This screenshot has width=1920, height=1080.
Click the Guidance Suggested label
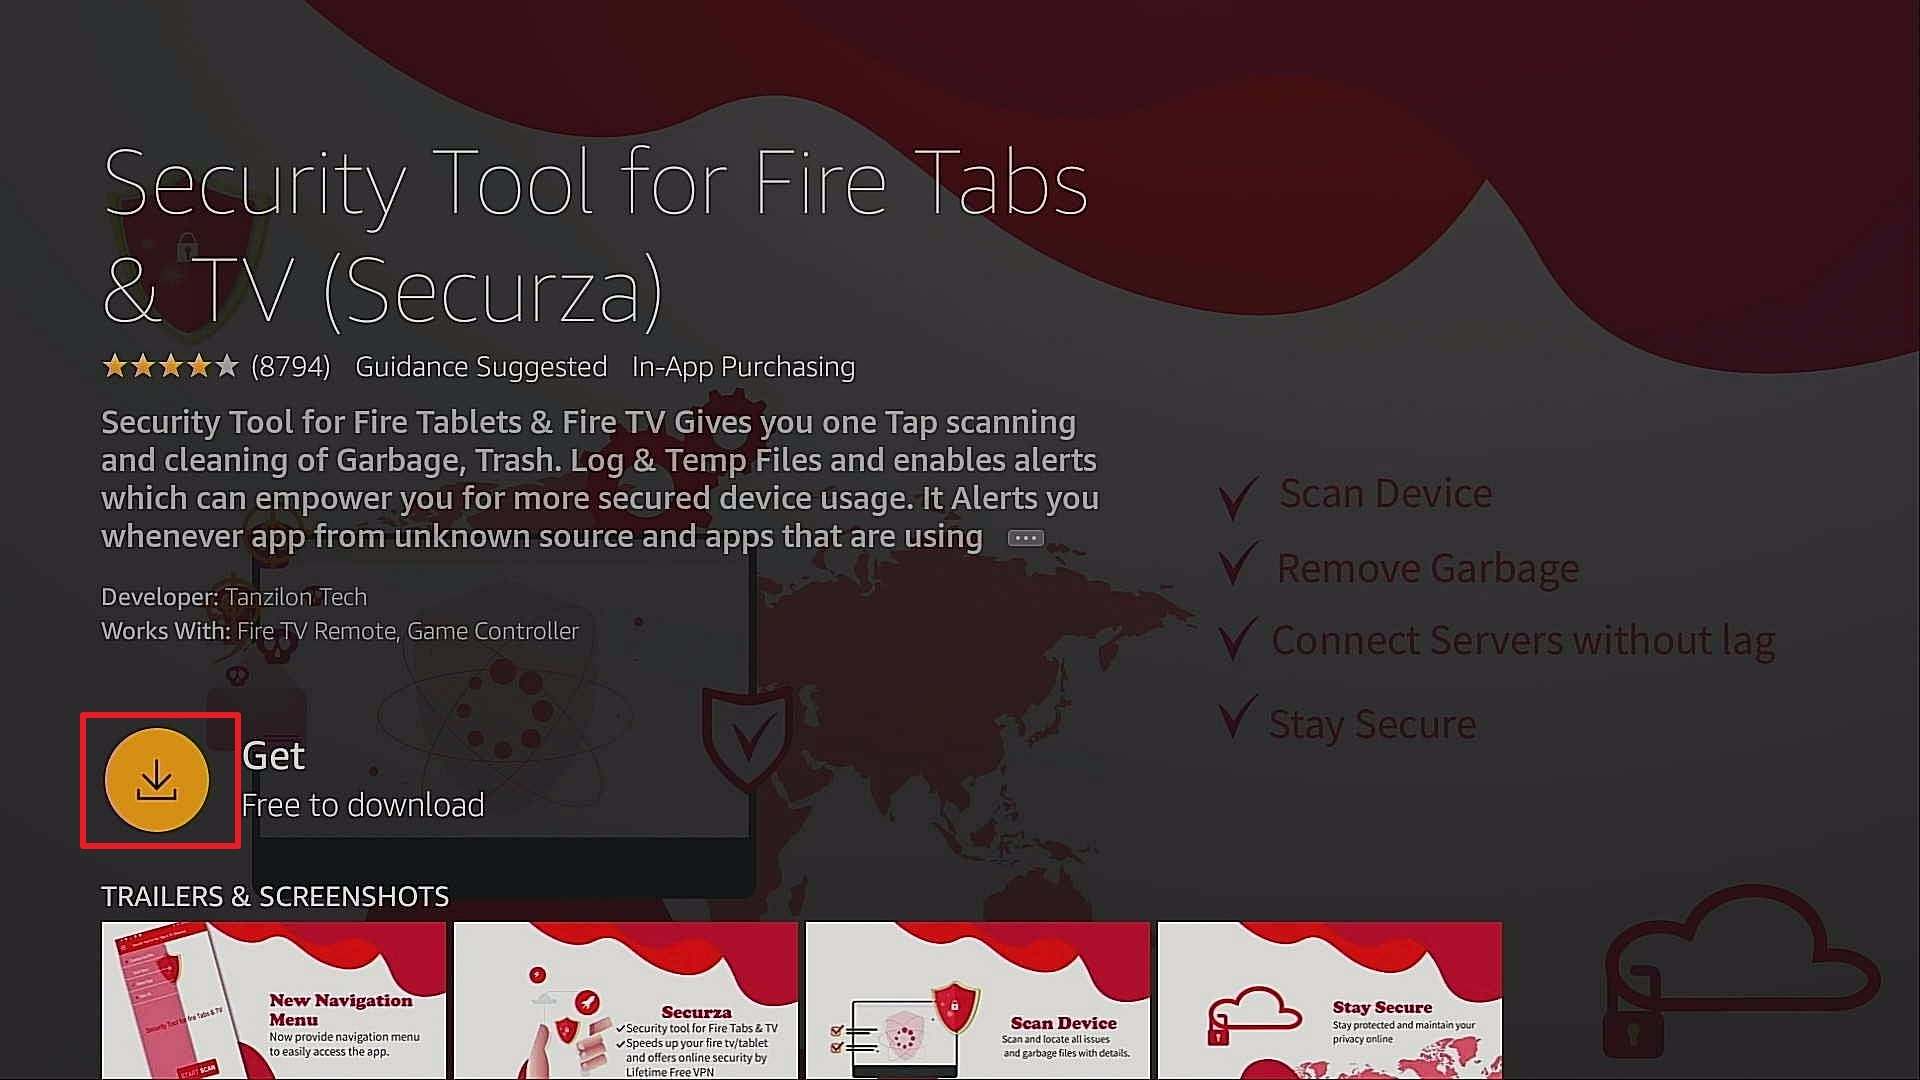point(481,367)
